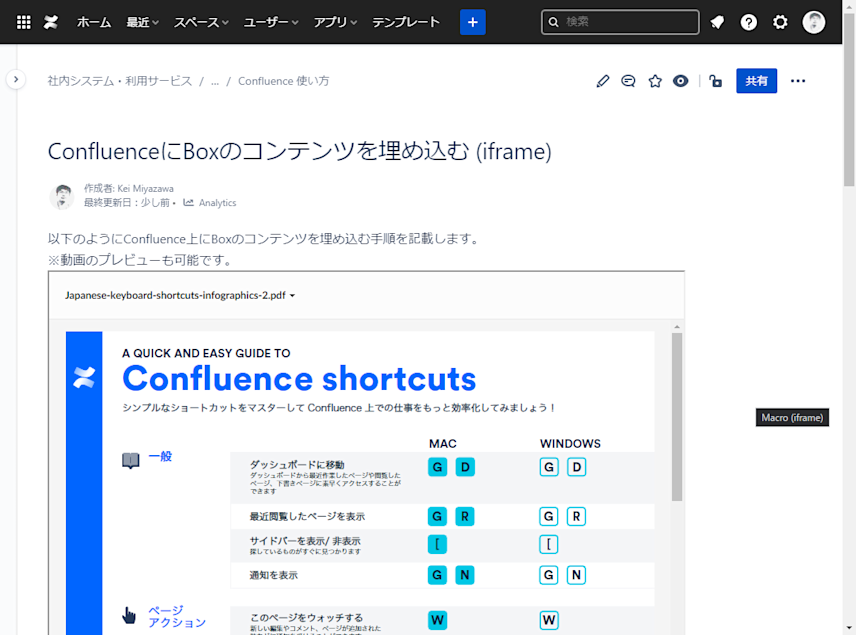Viewport: 856px width, 635px height.
Task: Click the page title heading text
Action: tap(300, 151)
